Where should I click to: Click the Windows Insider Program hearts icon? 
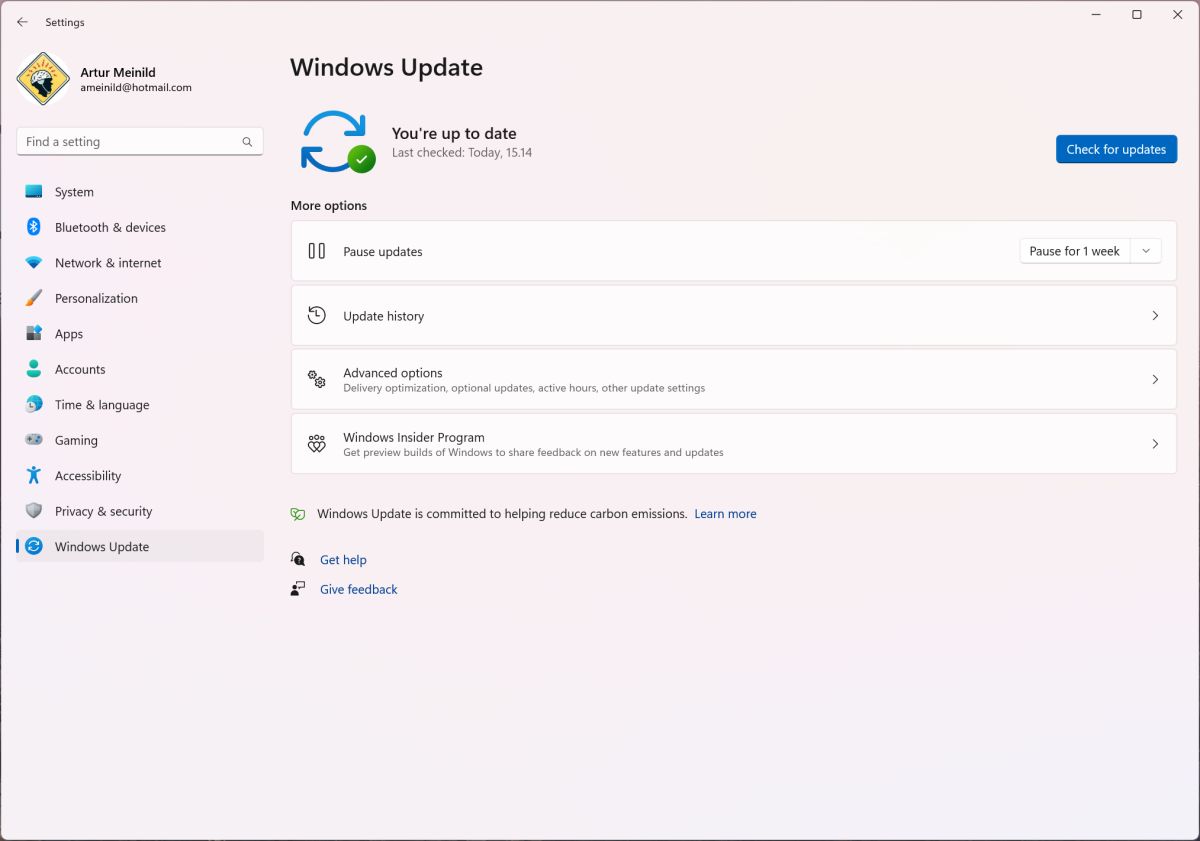coord(317,444)
